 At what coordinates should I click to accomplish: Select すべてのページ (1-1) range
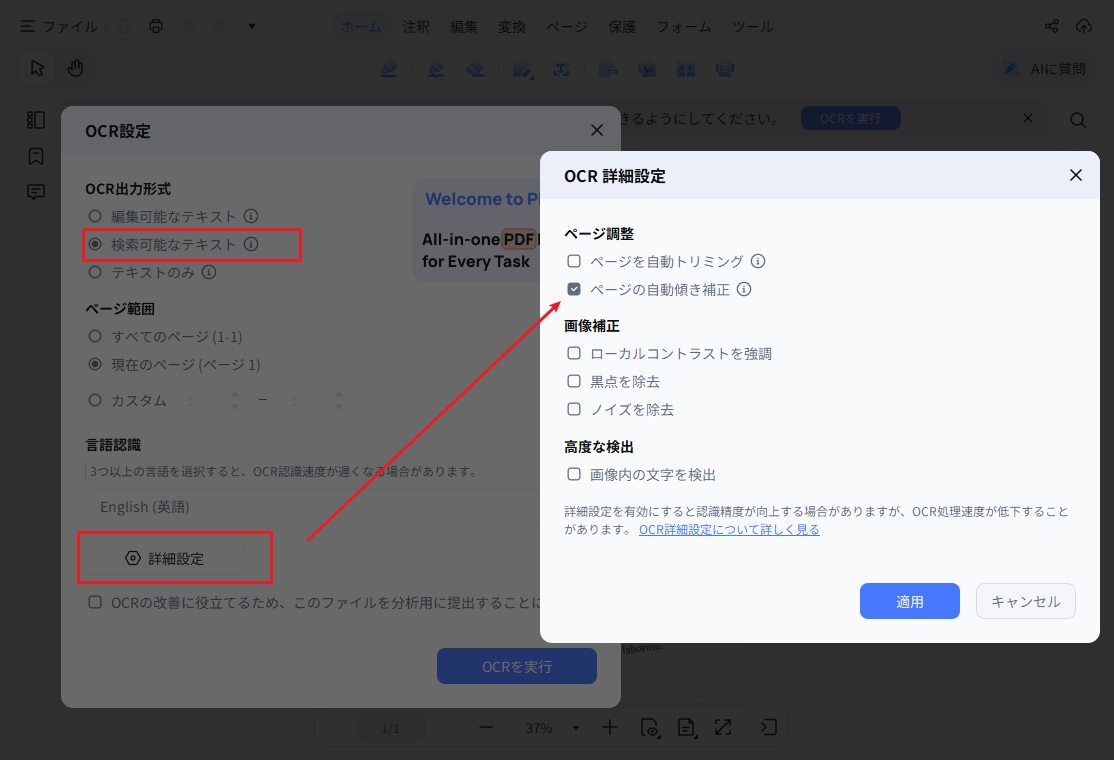(94, 336)
